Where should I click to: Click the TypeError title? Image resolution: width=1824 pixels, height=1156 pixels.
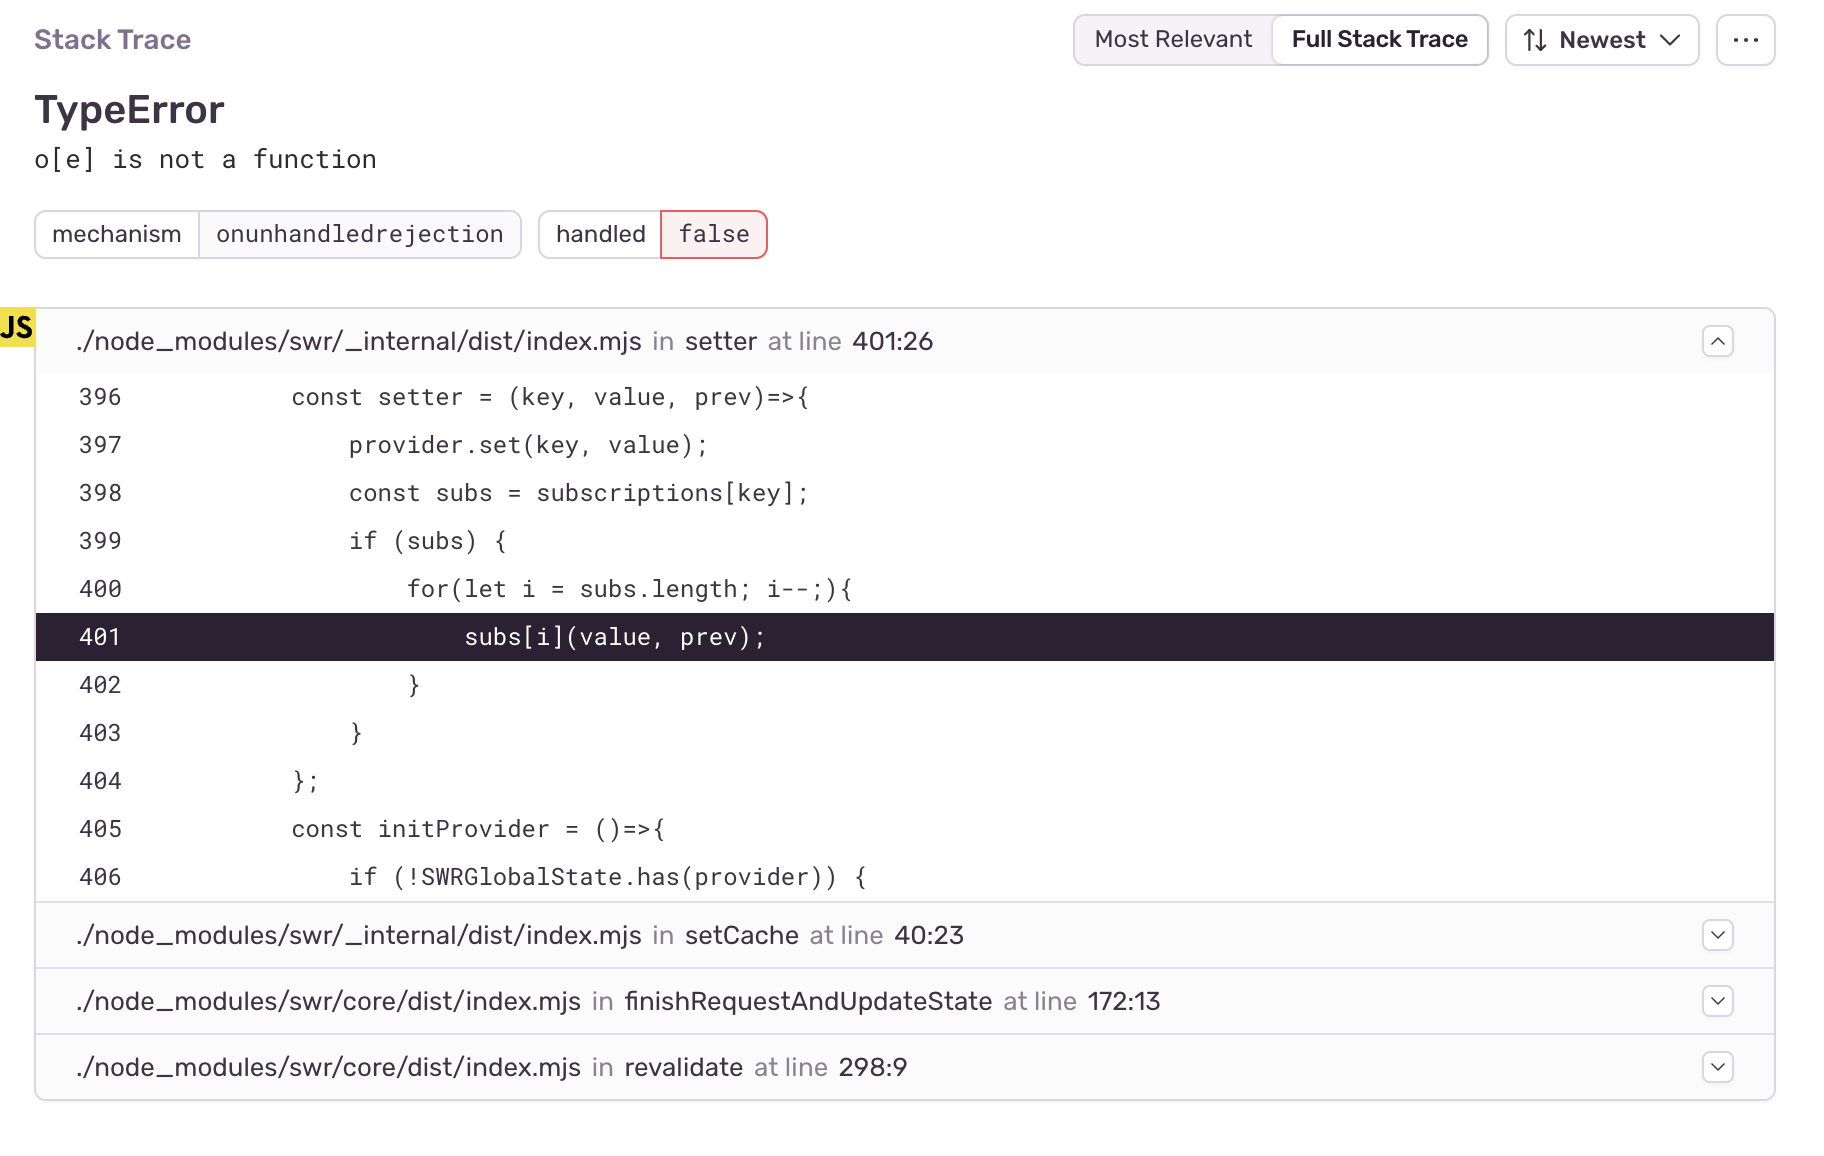point(129,109)
